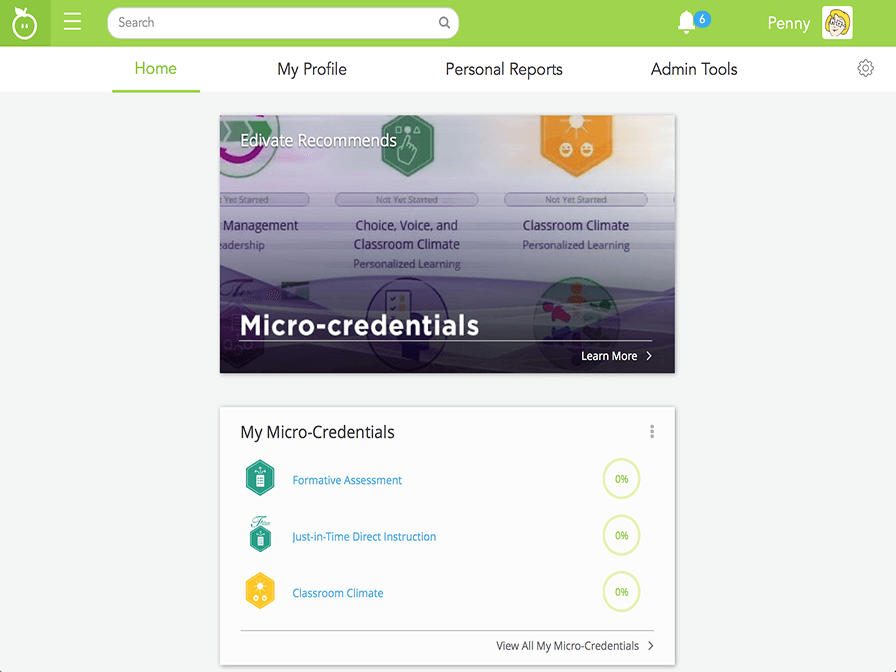The image size is (896, 672).
Task: Click the Just-in-Time Direct Instruction 0% circle
Action: tap(621, 535)
